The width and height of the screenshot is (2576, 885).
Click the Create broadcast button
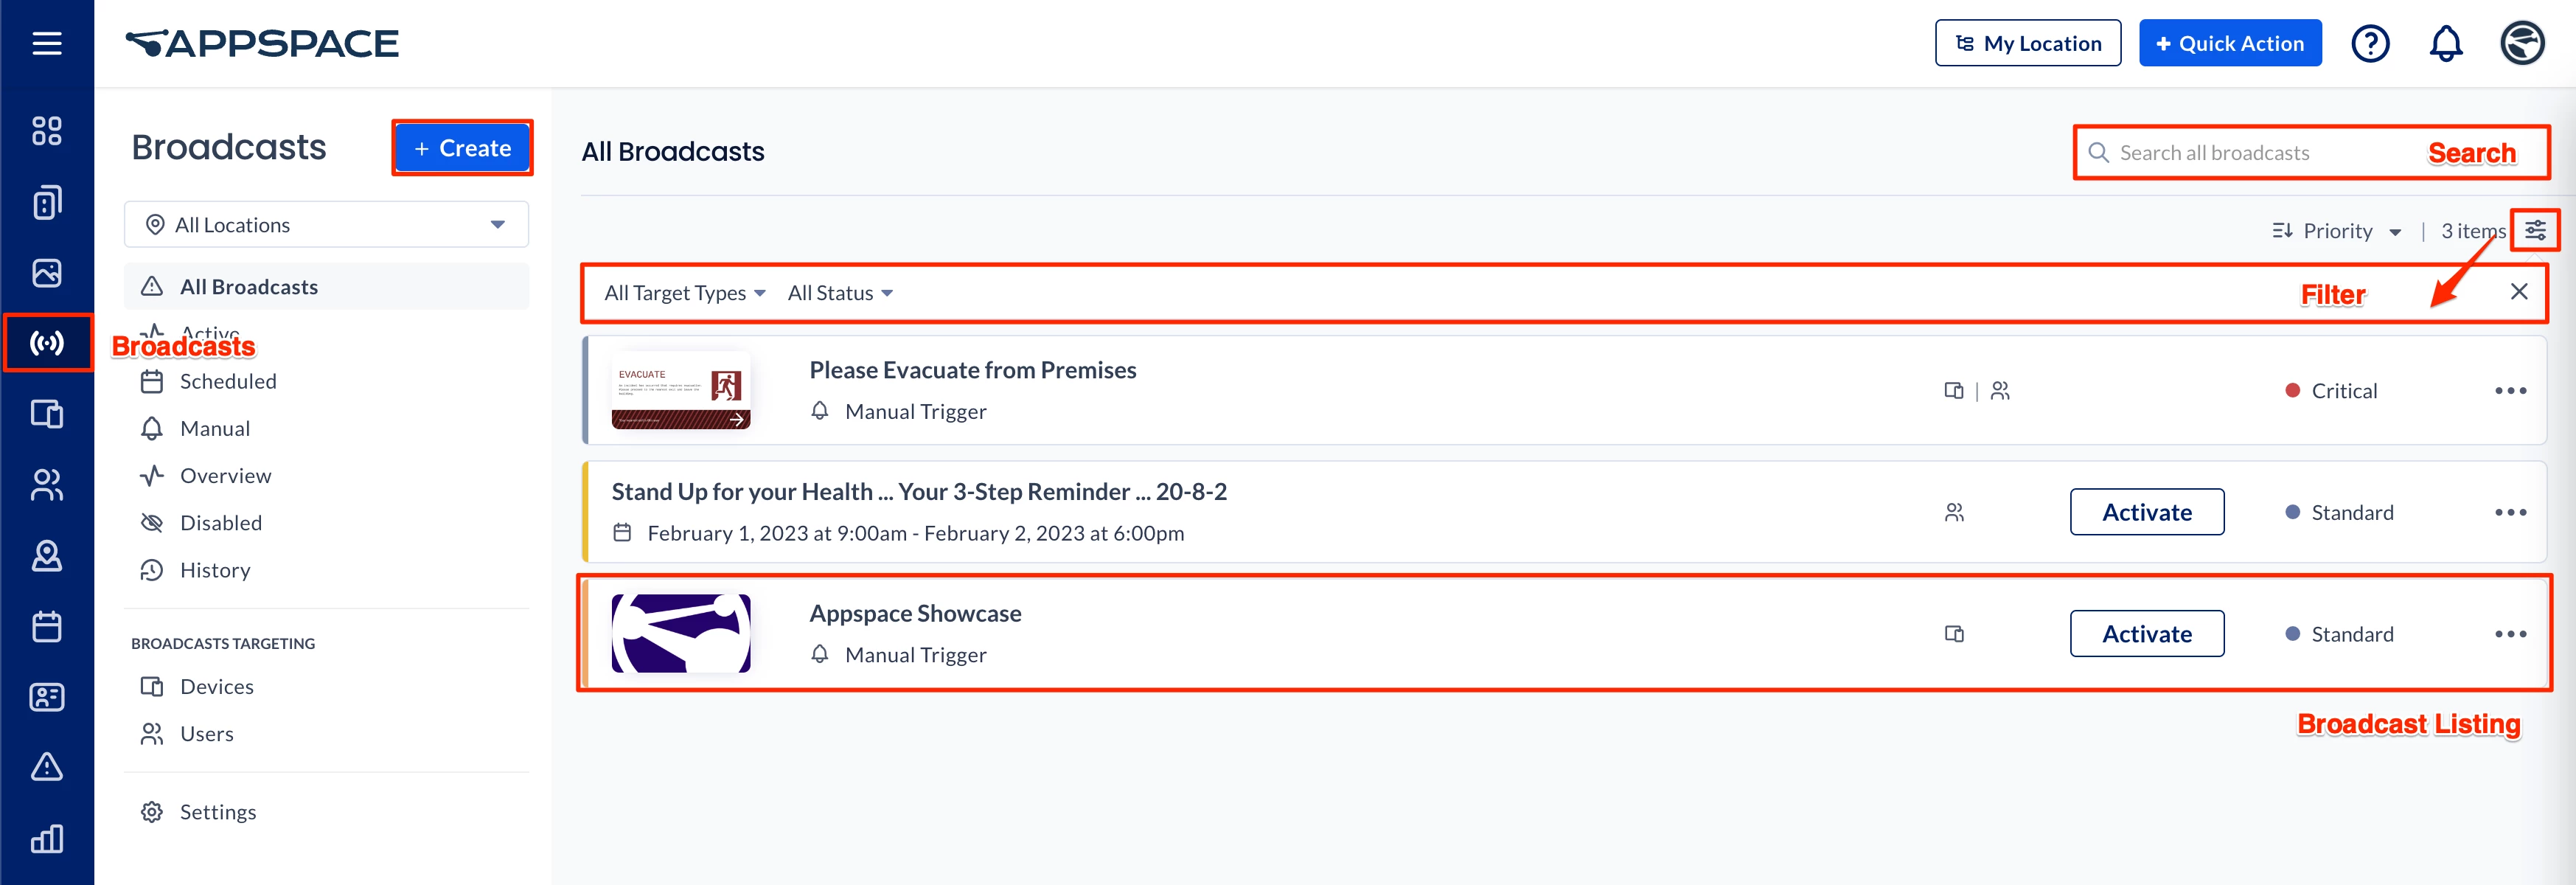tap(462, 148)
